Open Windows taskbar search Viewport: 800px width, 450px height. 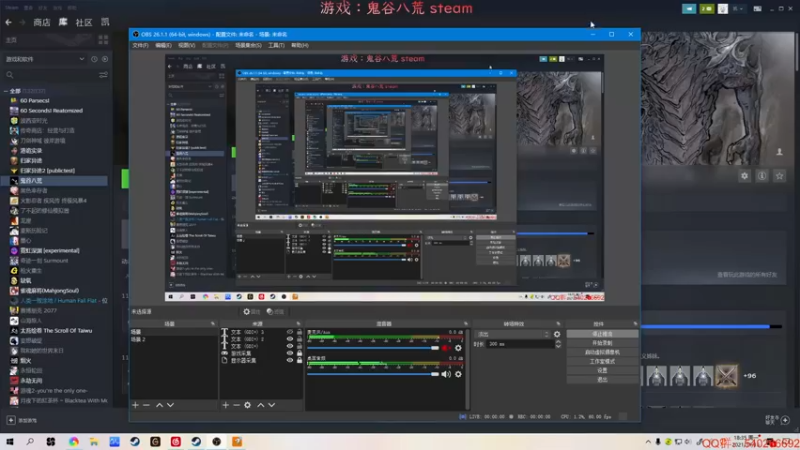pyautogui.click(x=30, y=441)
